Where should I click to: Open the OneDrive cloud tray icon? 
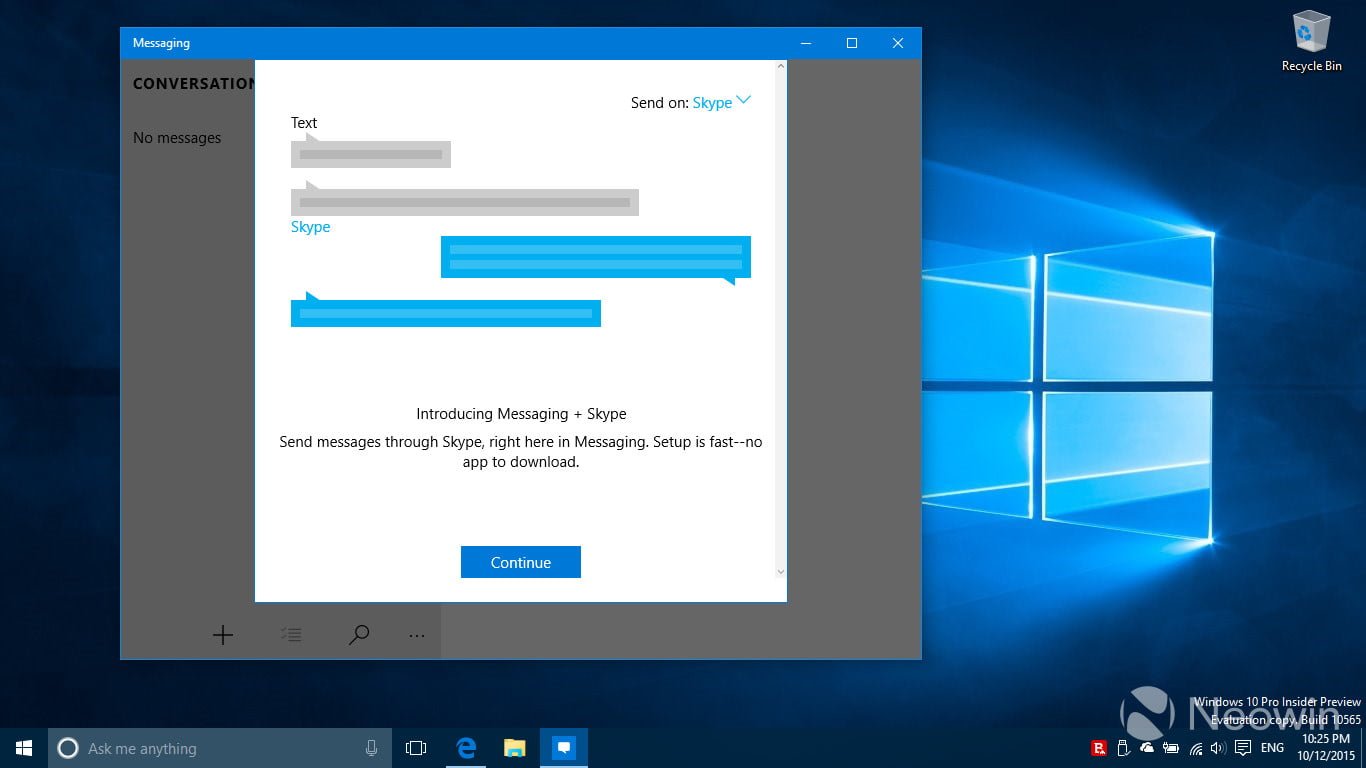1147,748
